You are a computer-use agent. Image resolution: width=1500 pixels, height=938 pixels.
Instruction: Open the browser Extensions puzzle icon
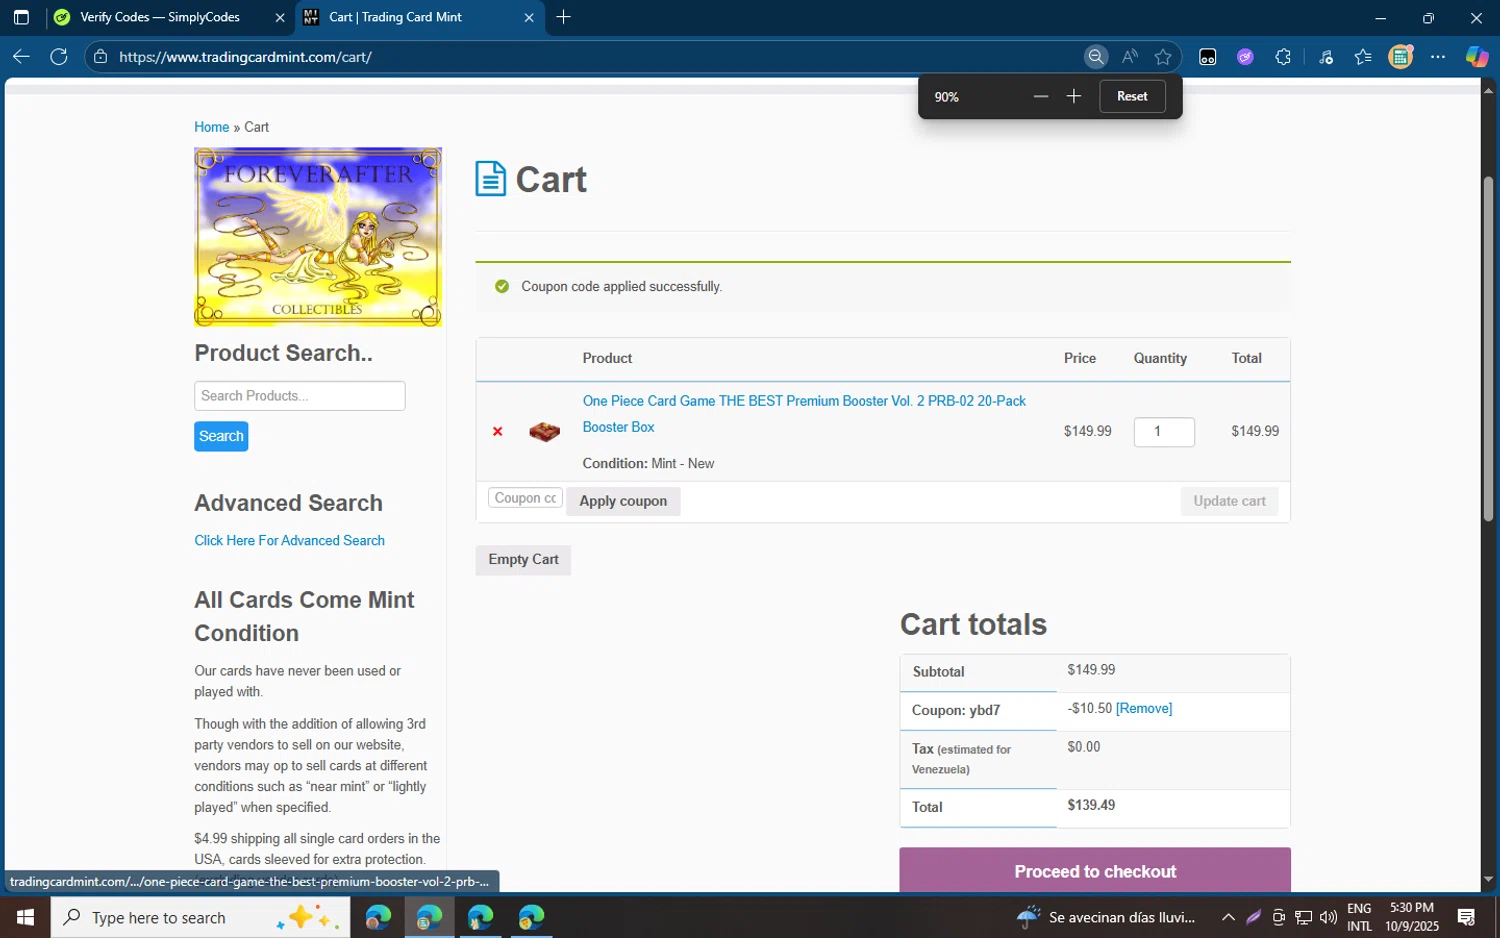[x=1283, y=57]
